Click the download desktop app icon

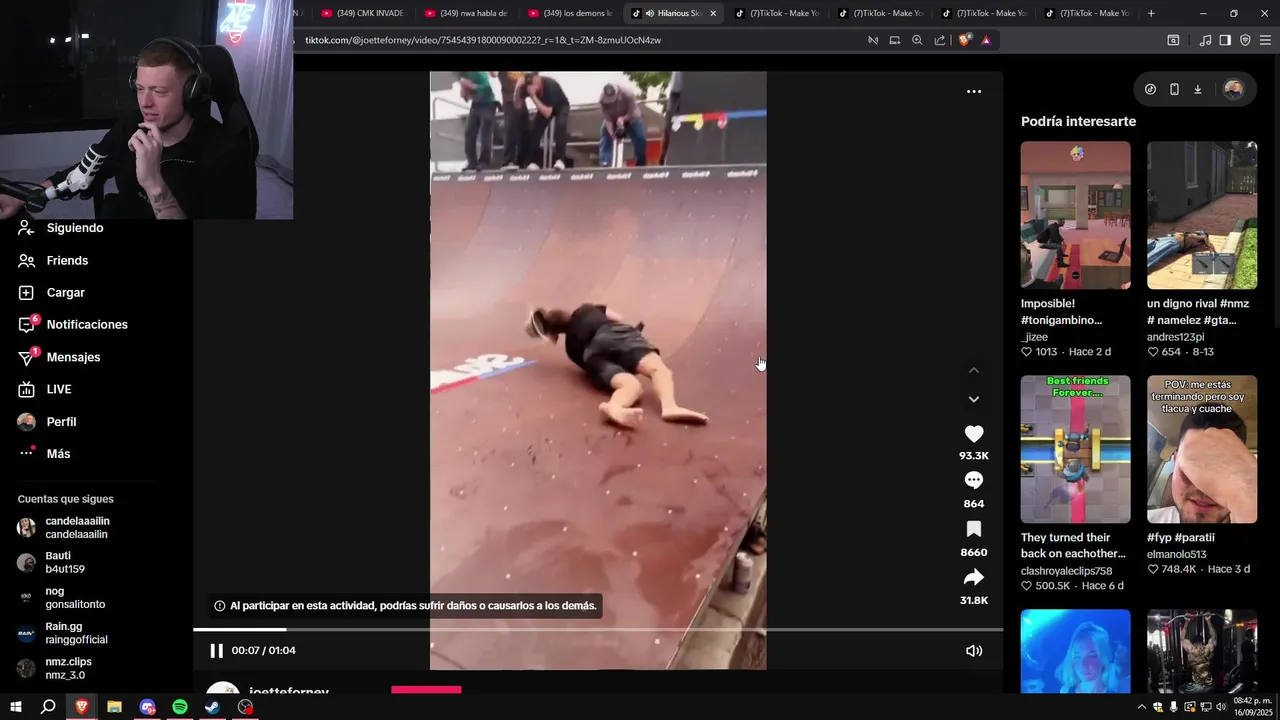(x=1198, y=89)
